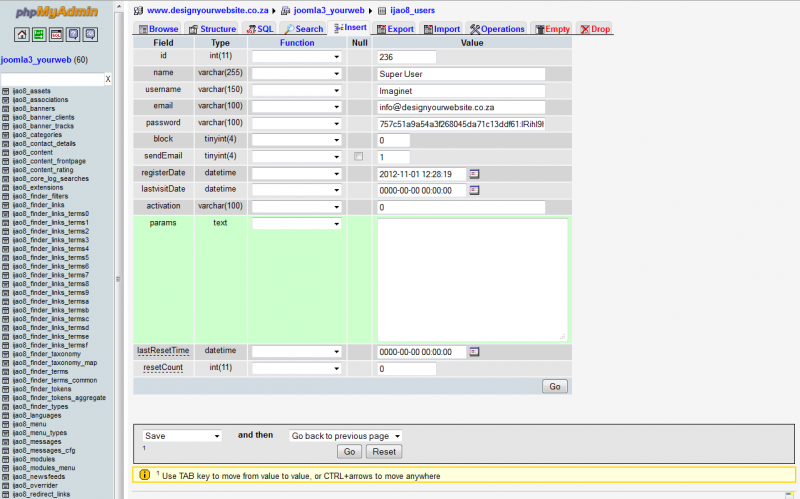
Task: Click the large params text area
Action: click(472, 280)
